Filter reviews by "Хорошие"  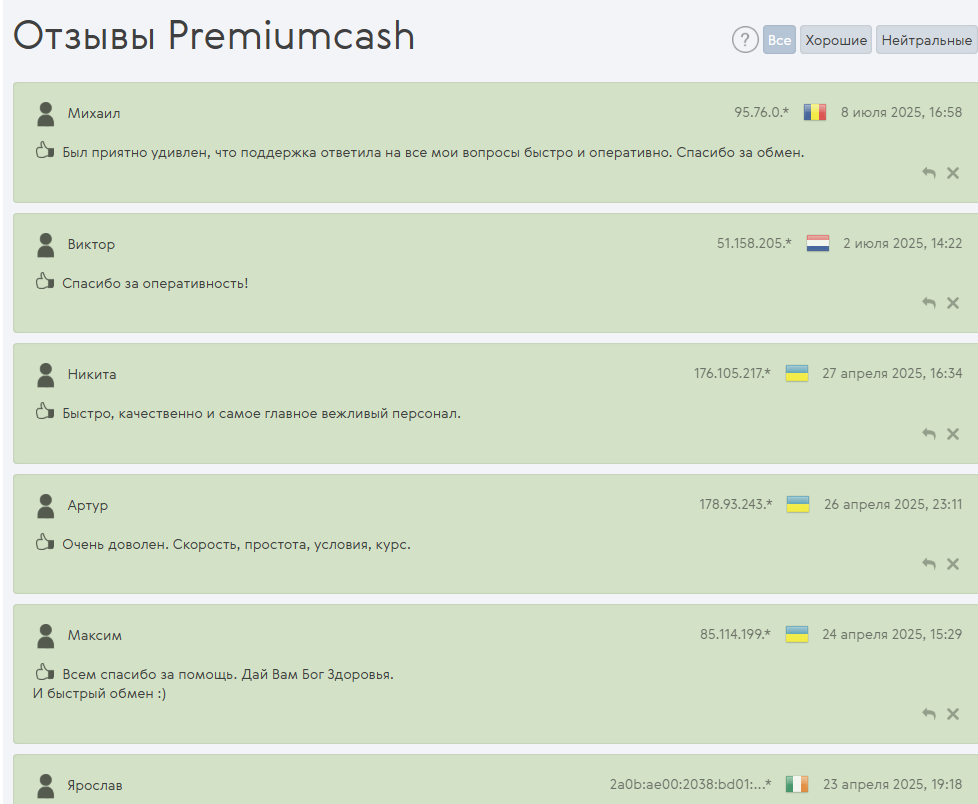click(836, 40)
